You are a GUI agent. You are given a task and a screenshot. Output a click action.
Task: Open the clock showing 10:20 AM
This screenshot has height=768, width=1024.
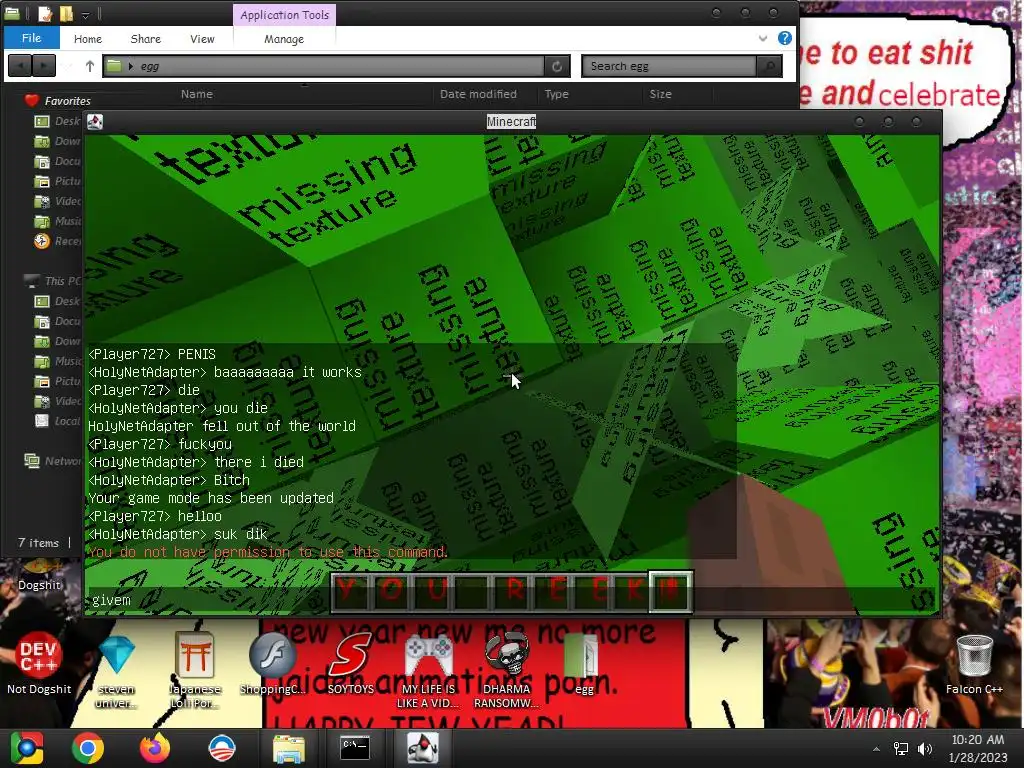(978, 748)
